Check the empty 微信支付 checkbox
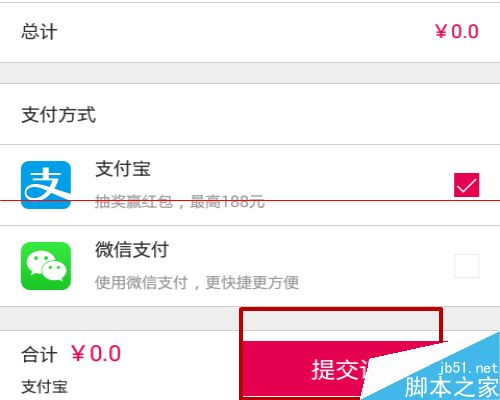The image size is (500, 400). (x=466, y=266)
